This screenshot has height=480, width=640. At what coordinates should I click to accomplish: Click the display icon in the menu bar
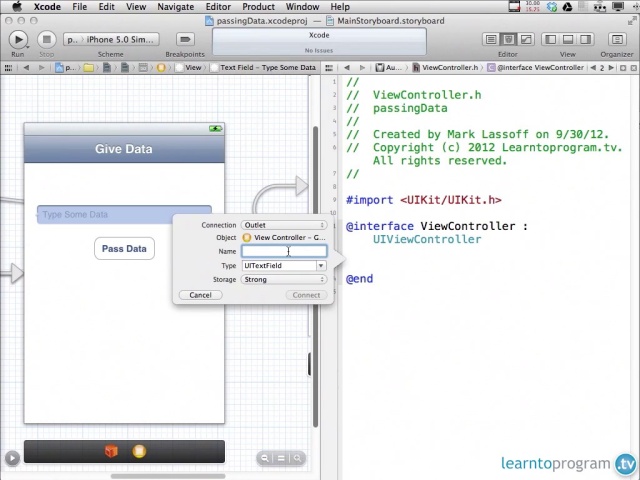pos(618,7)
